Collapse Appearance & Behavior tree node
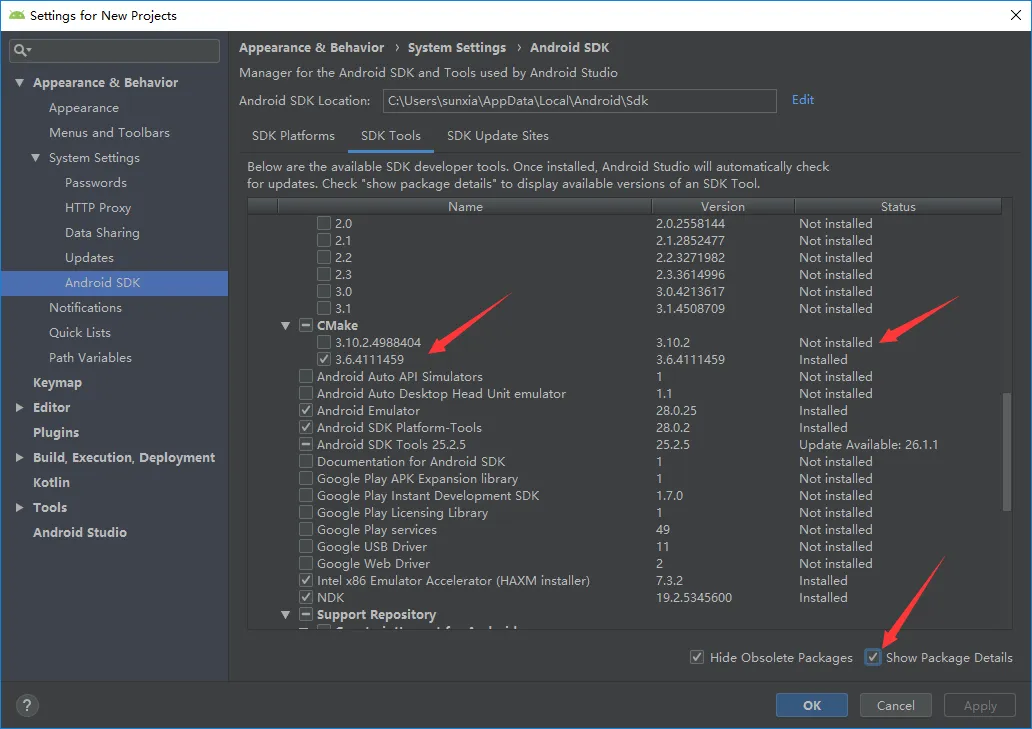The width and height of the screenshot is (1032, 729). [x=20, y=83]
